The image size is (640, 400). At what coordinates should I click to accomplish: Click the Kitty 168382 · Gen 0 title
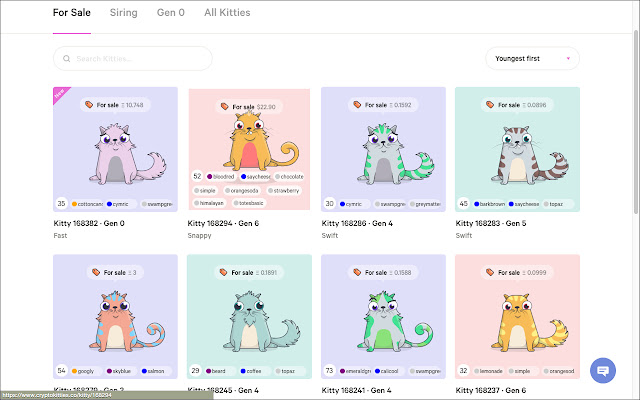tap(89, 223)
